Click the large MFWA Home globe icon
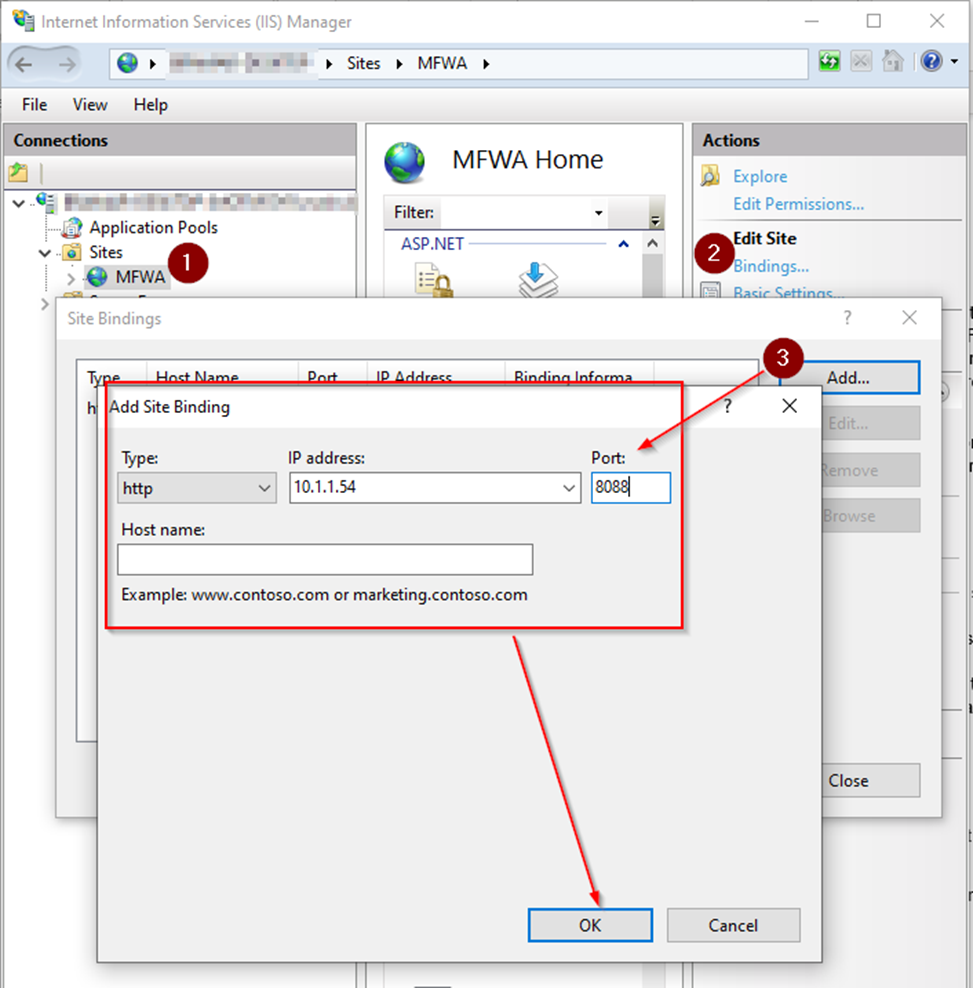The image size is (973, 988). click(405, 163)
